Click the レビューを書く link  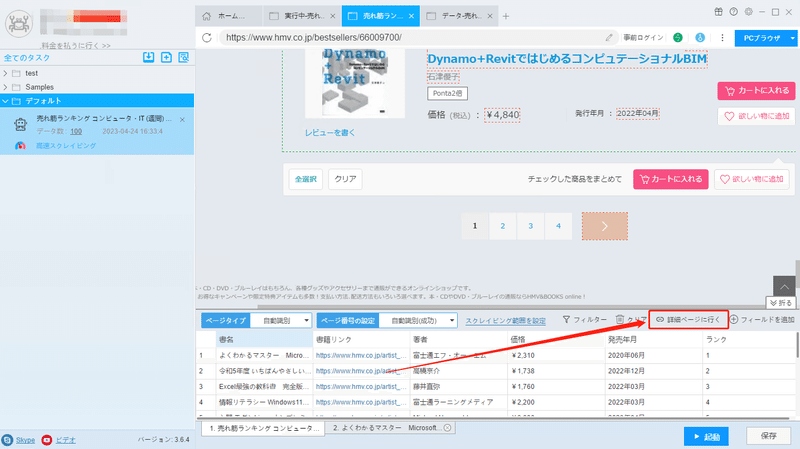tap(330, 132)
